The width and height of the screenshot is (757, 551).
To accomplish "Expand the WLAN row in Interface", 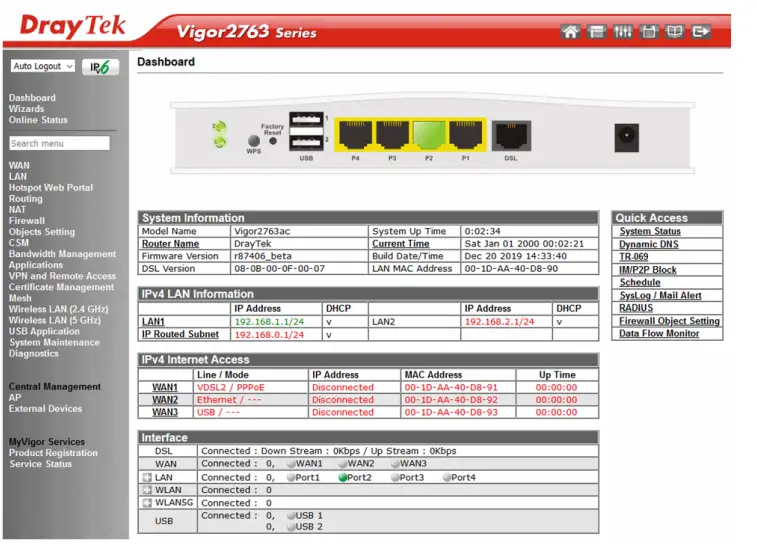I will [x=147, y=490].
